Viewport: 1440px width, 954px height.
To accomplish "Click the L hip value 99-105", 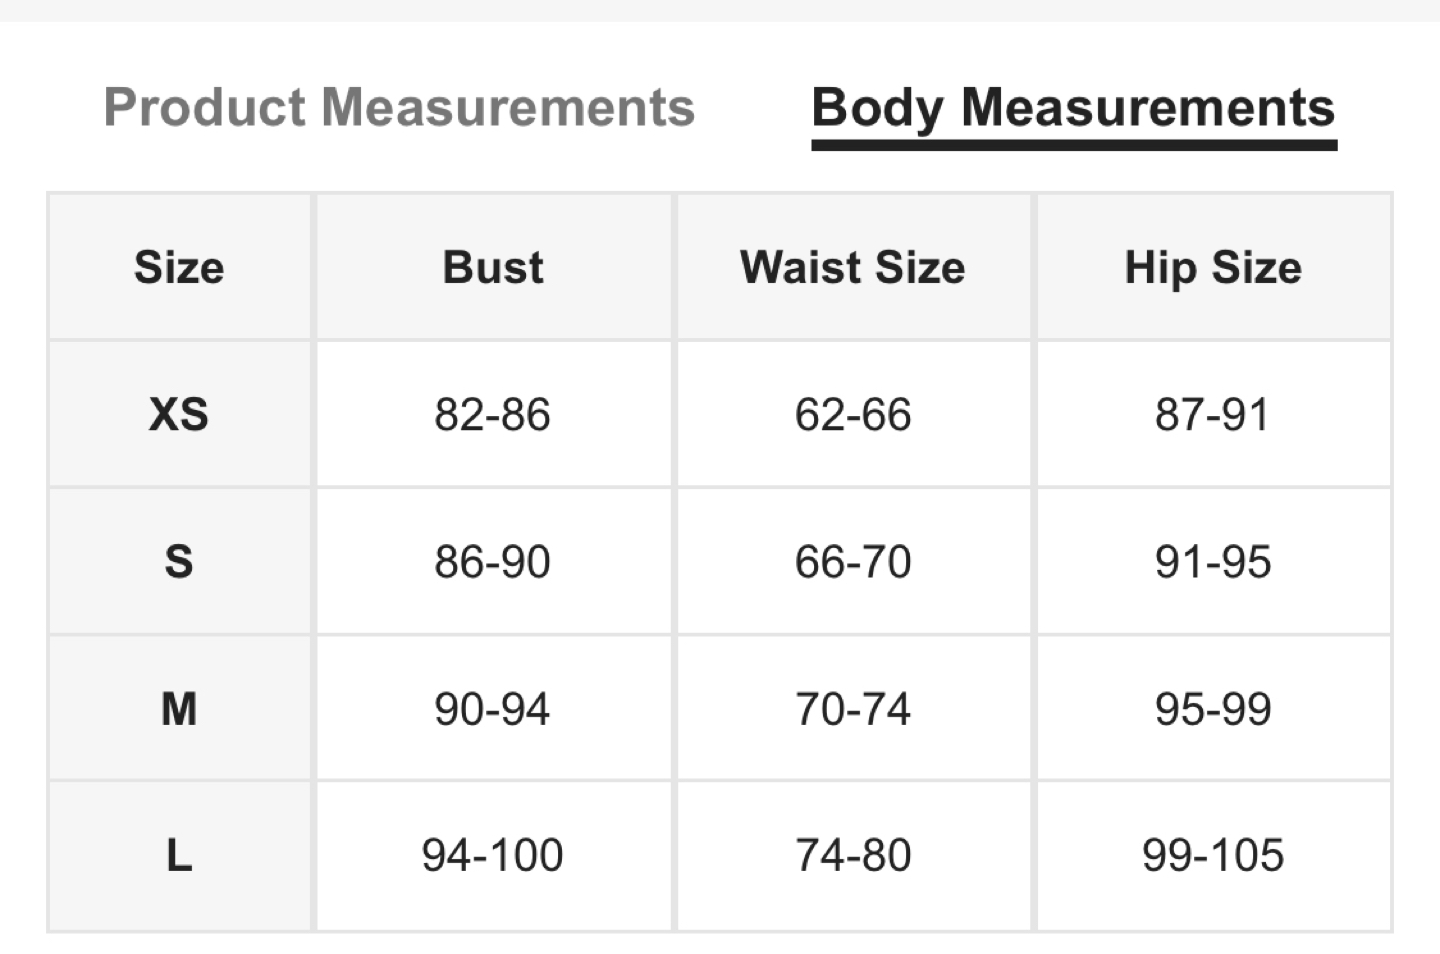I will 1213,855.
